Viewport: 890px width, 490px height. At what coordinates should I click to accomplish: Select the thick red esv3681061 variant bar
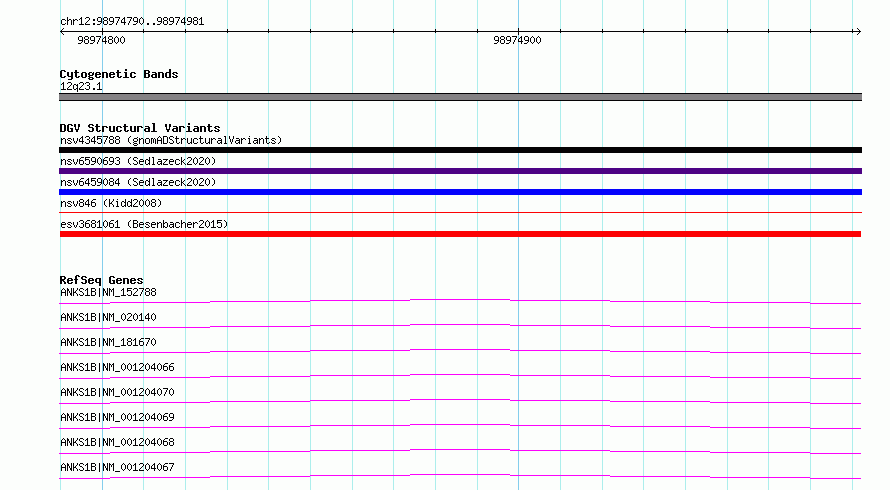click(x=460, y=234)
